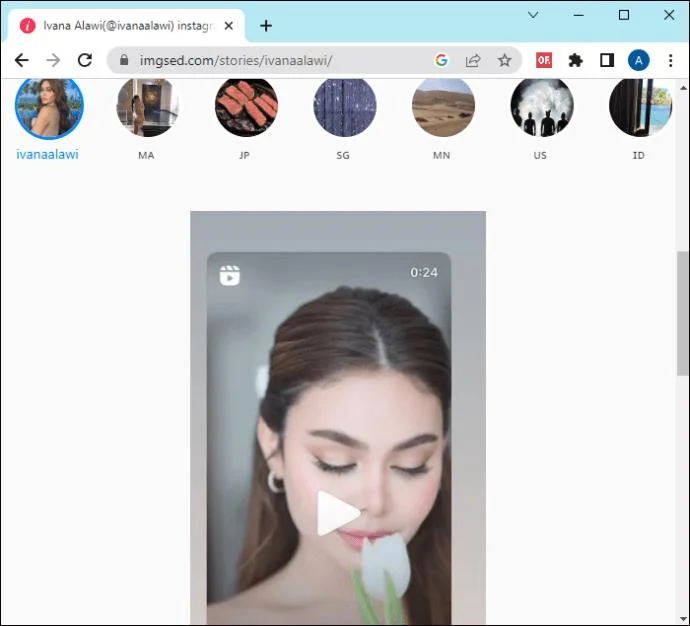Click the scrollbar up arrow

683,88
